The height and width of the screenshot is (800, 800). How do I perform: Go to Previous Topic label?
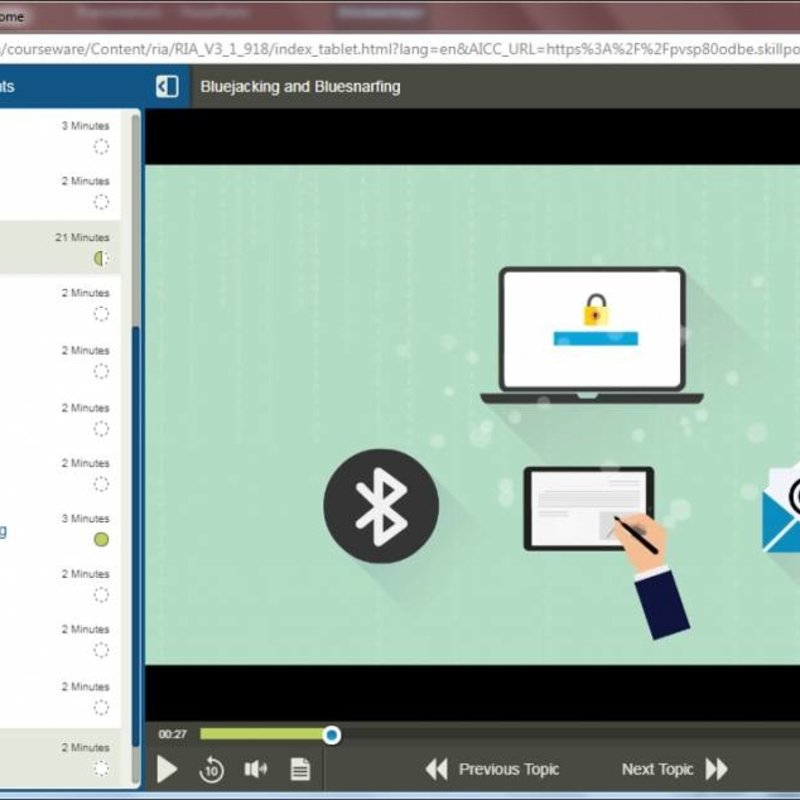click(x=509, y=769)
